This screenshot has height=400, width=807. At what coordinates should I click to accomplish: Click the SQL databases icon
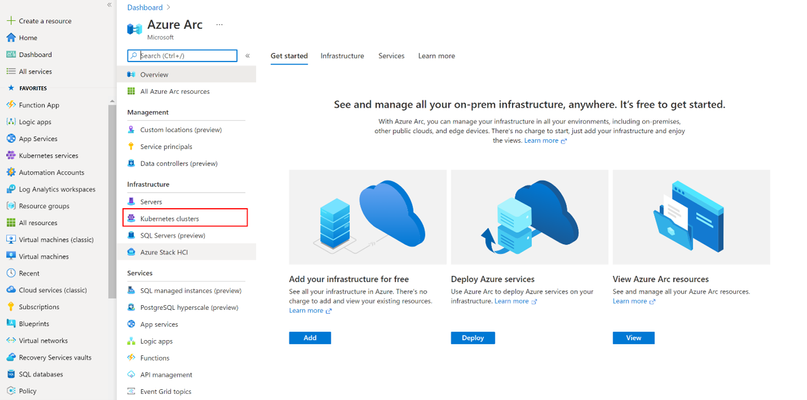coord(10,374)
